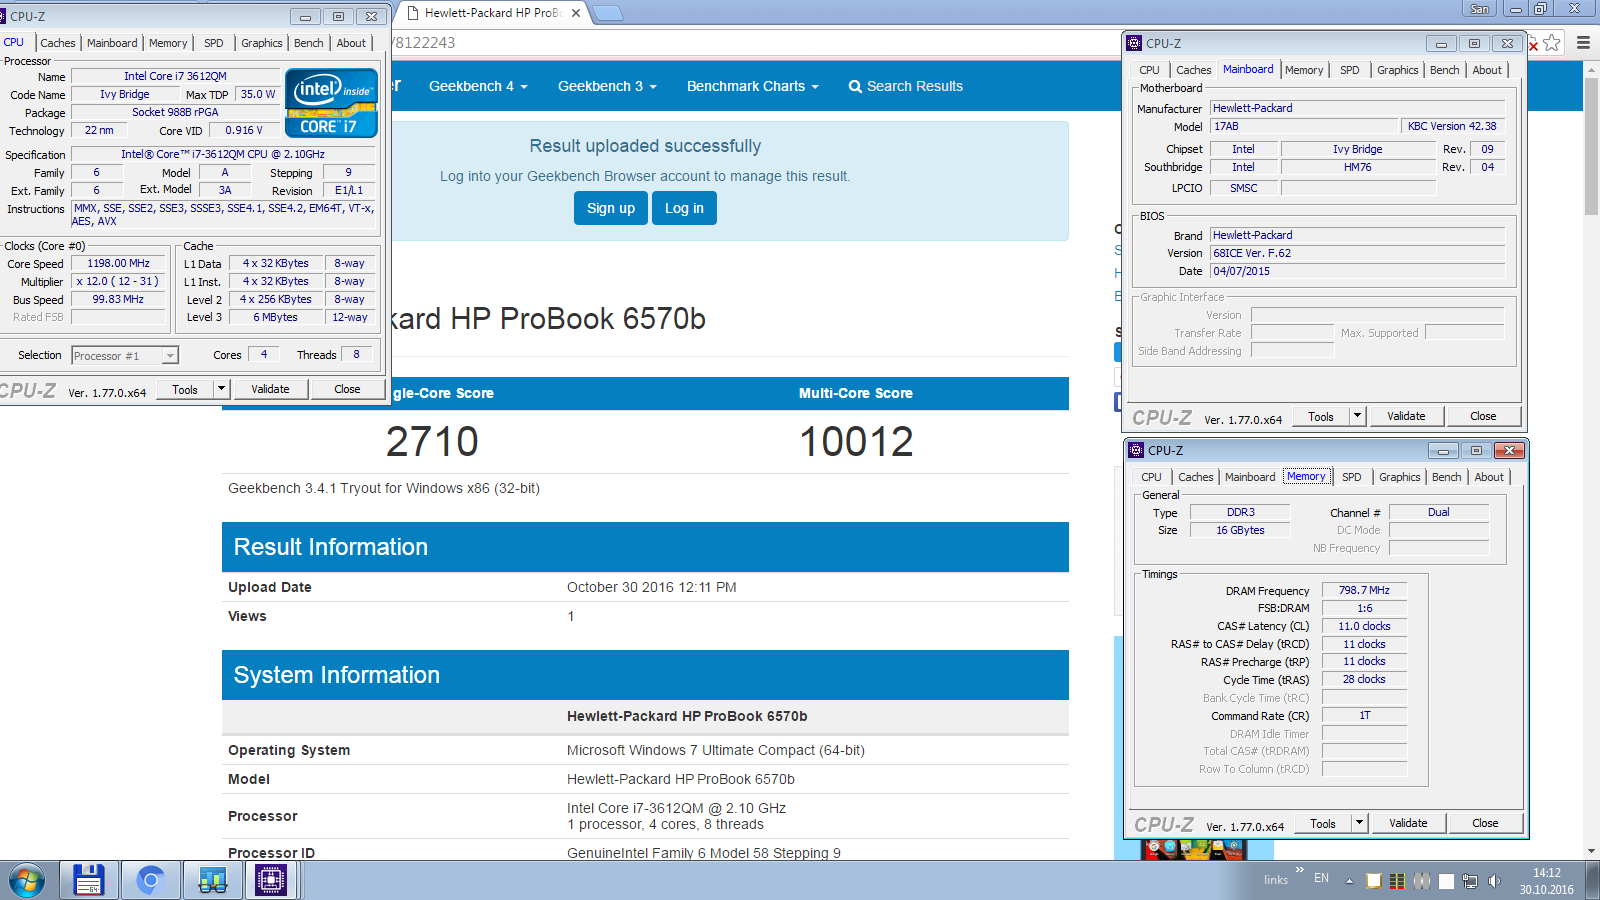Expand the Benchmark Charts menu

point(752,86)
